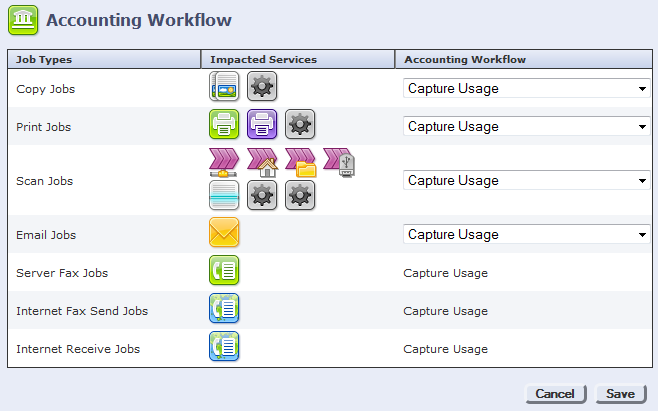Click the Server Fax green icon
The height and width of the screenshot is (411, 658).
pyautogui.click(x=224, y=272)
